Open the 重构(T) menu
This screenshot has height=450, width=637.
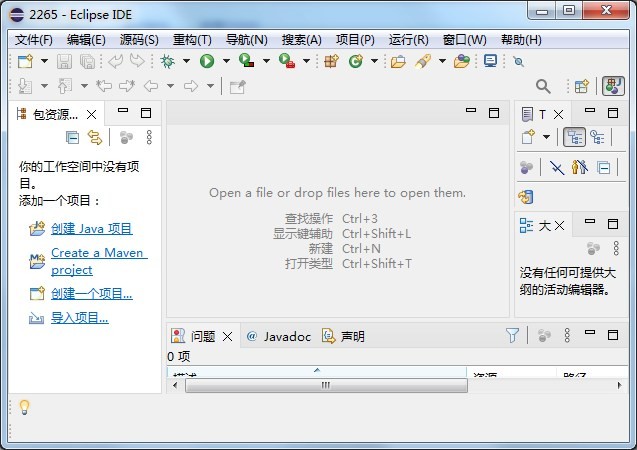[x=192, y=40]
